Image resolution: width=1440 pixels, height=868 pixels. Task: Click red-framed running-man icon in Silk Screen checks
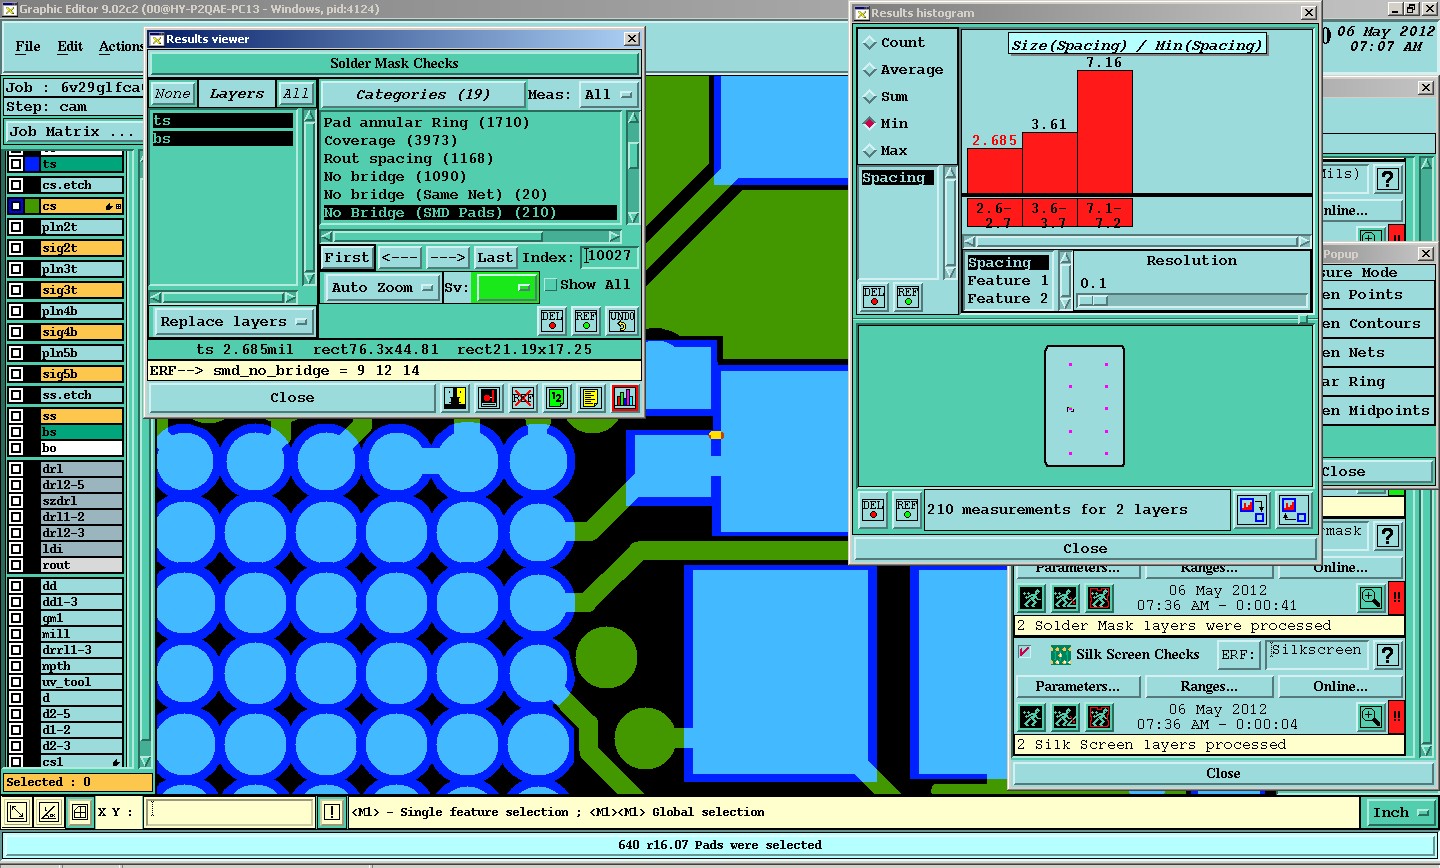click(1099, 717)
